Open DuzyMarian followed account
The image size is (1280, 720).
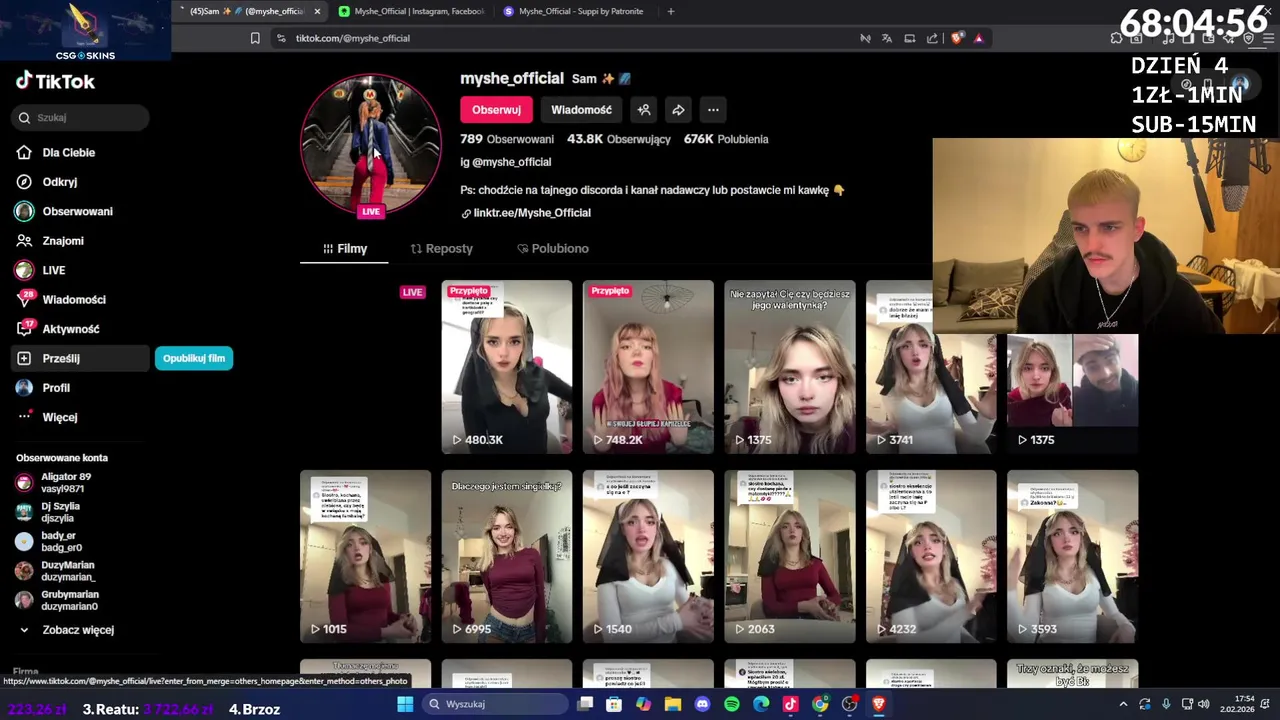tap(56, 571)
